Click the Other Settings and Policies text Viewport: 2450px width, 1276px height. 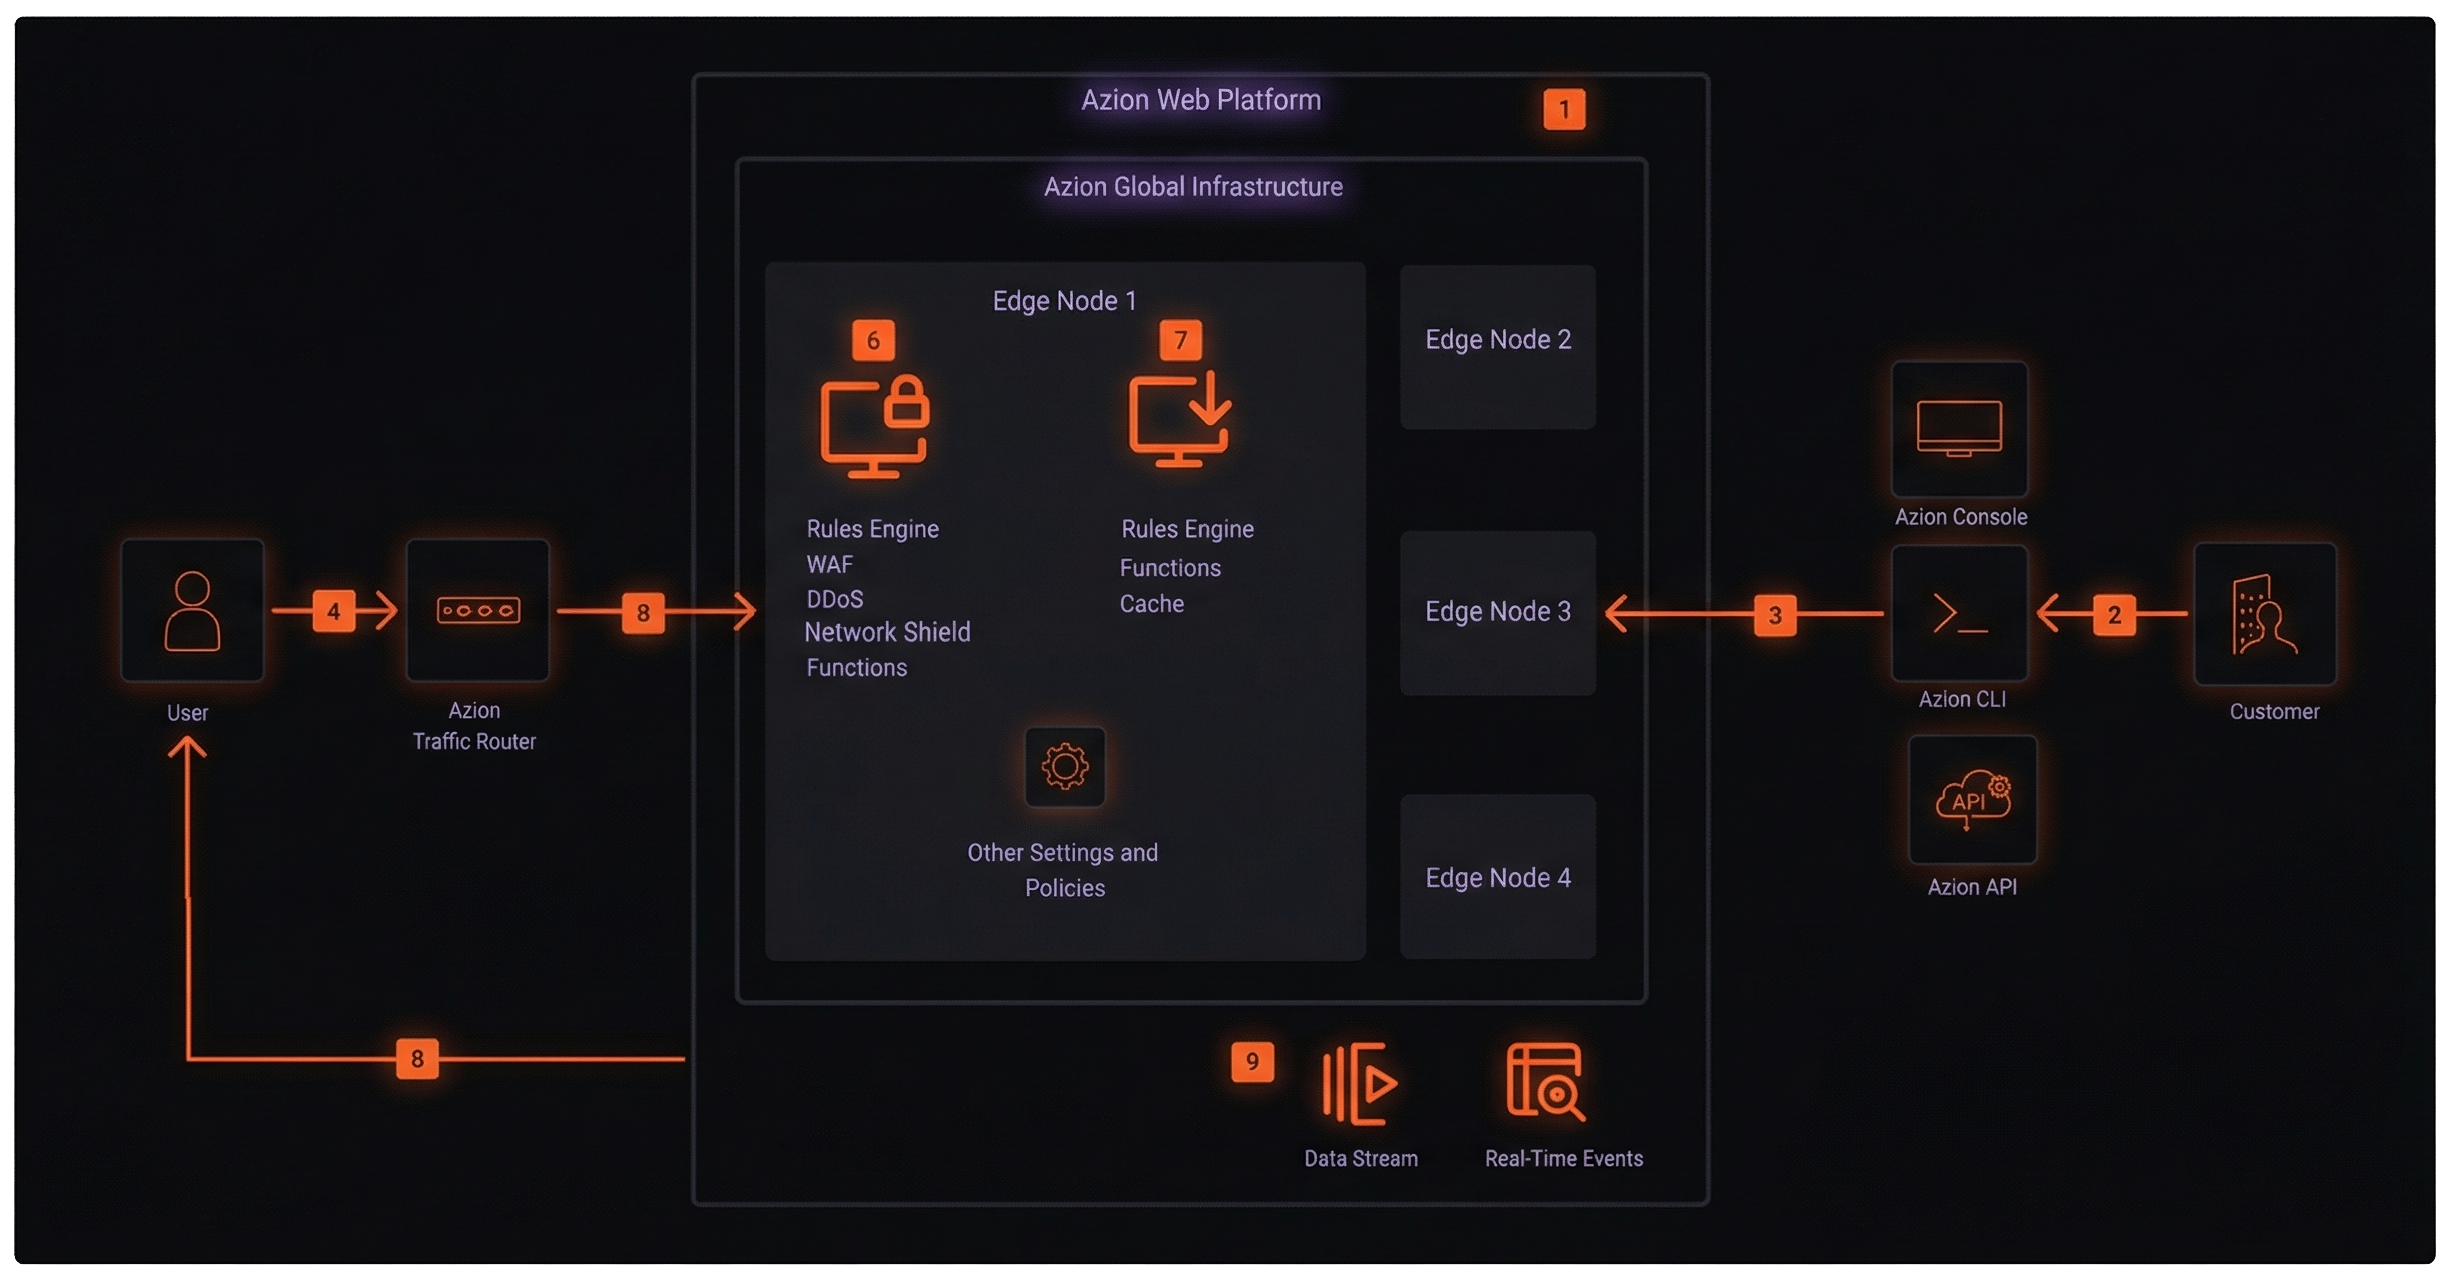point(1064,870)
